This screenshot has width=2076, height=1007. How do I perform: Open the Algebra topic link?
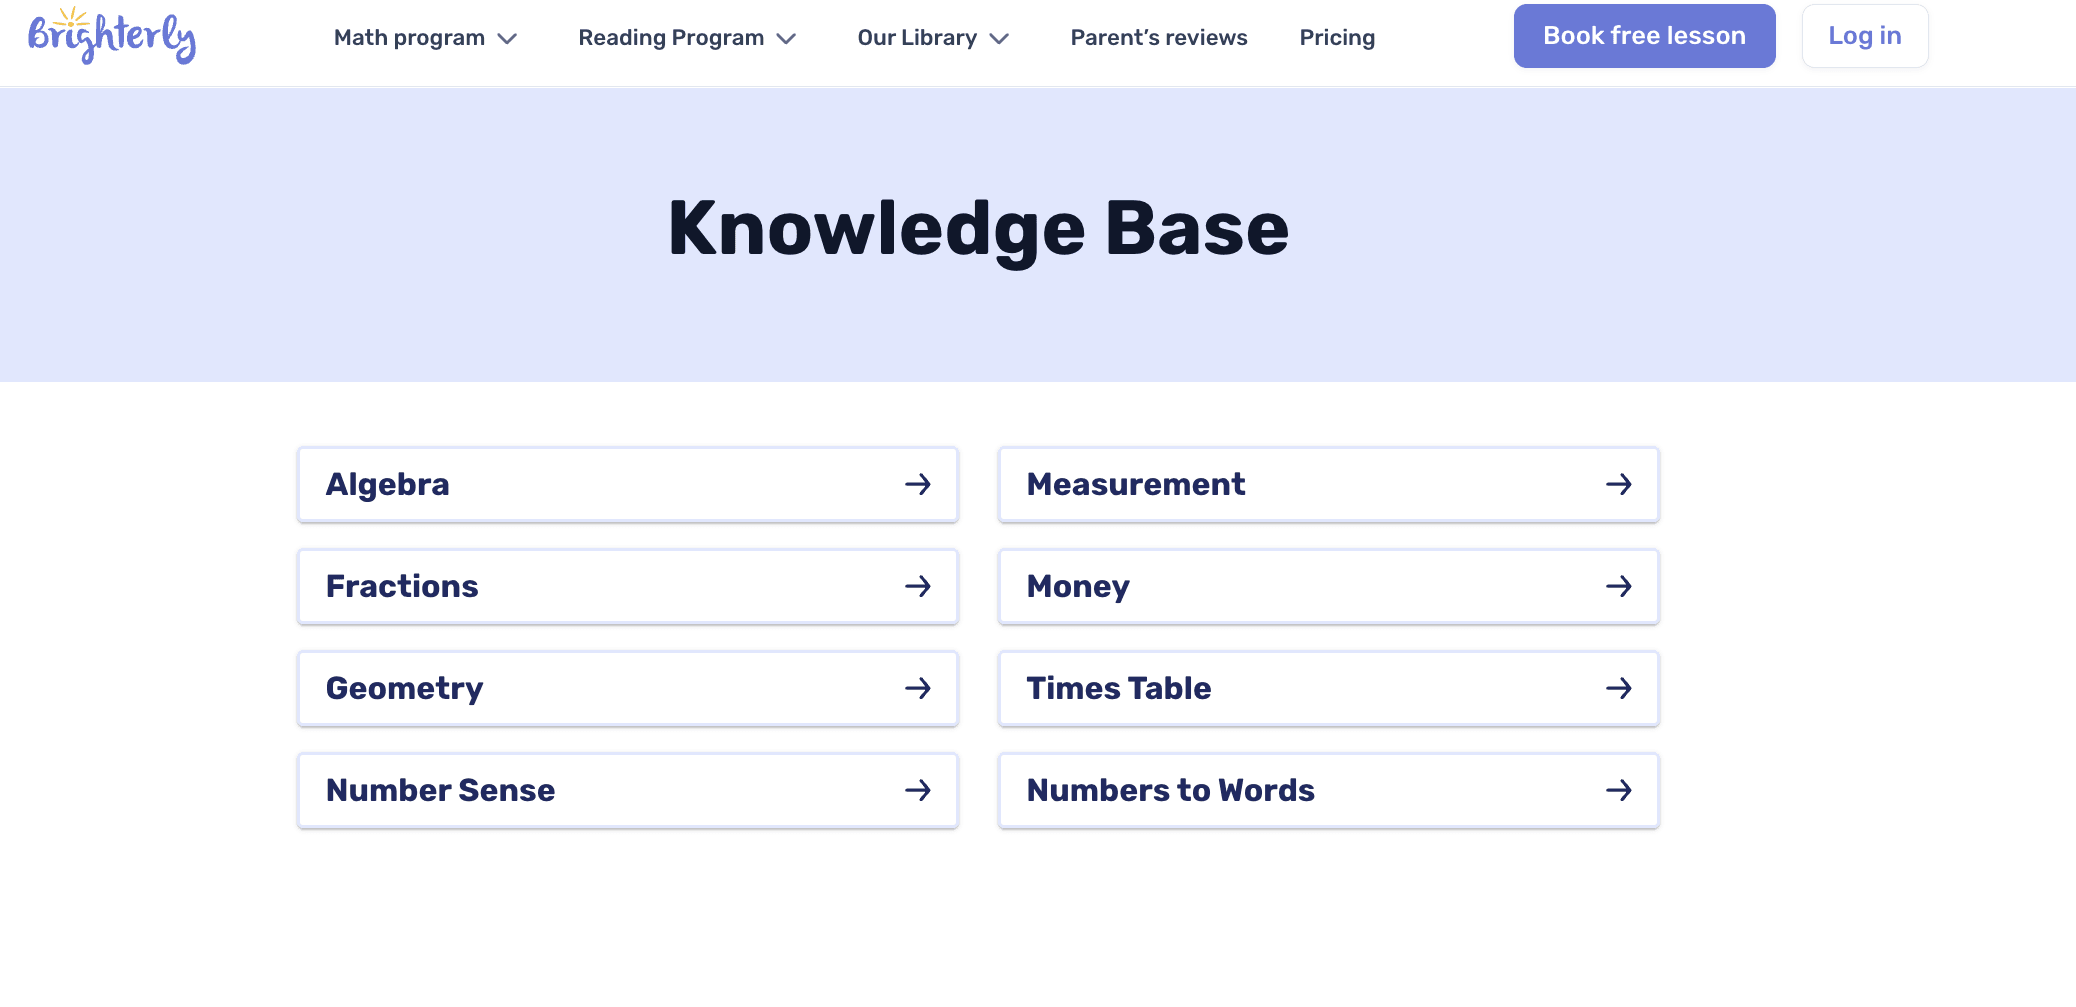(388, 485)
